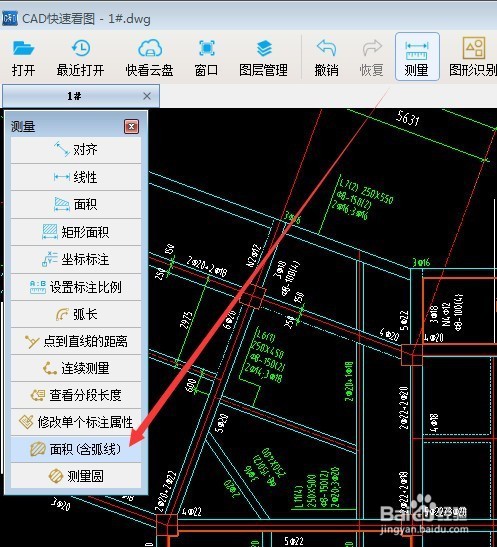Close the 测量 panel with red X
This screenshot has width=497, height=547.
tap(131, 126)
